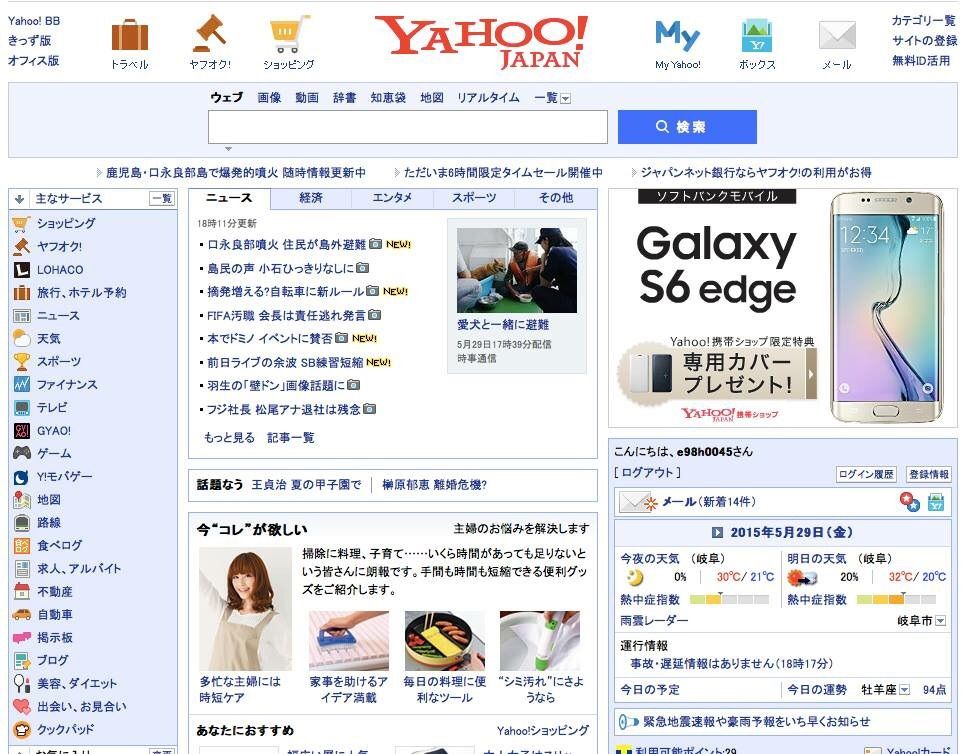968x754 pixels.
Task: Open 榊原郁恵 離婚危機? trending link
Action: 435,485
